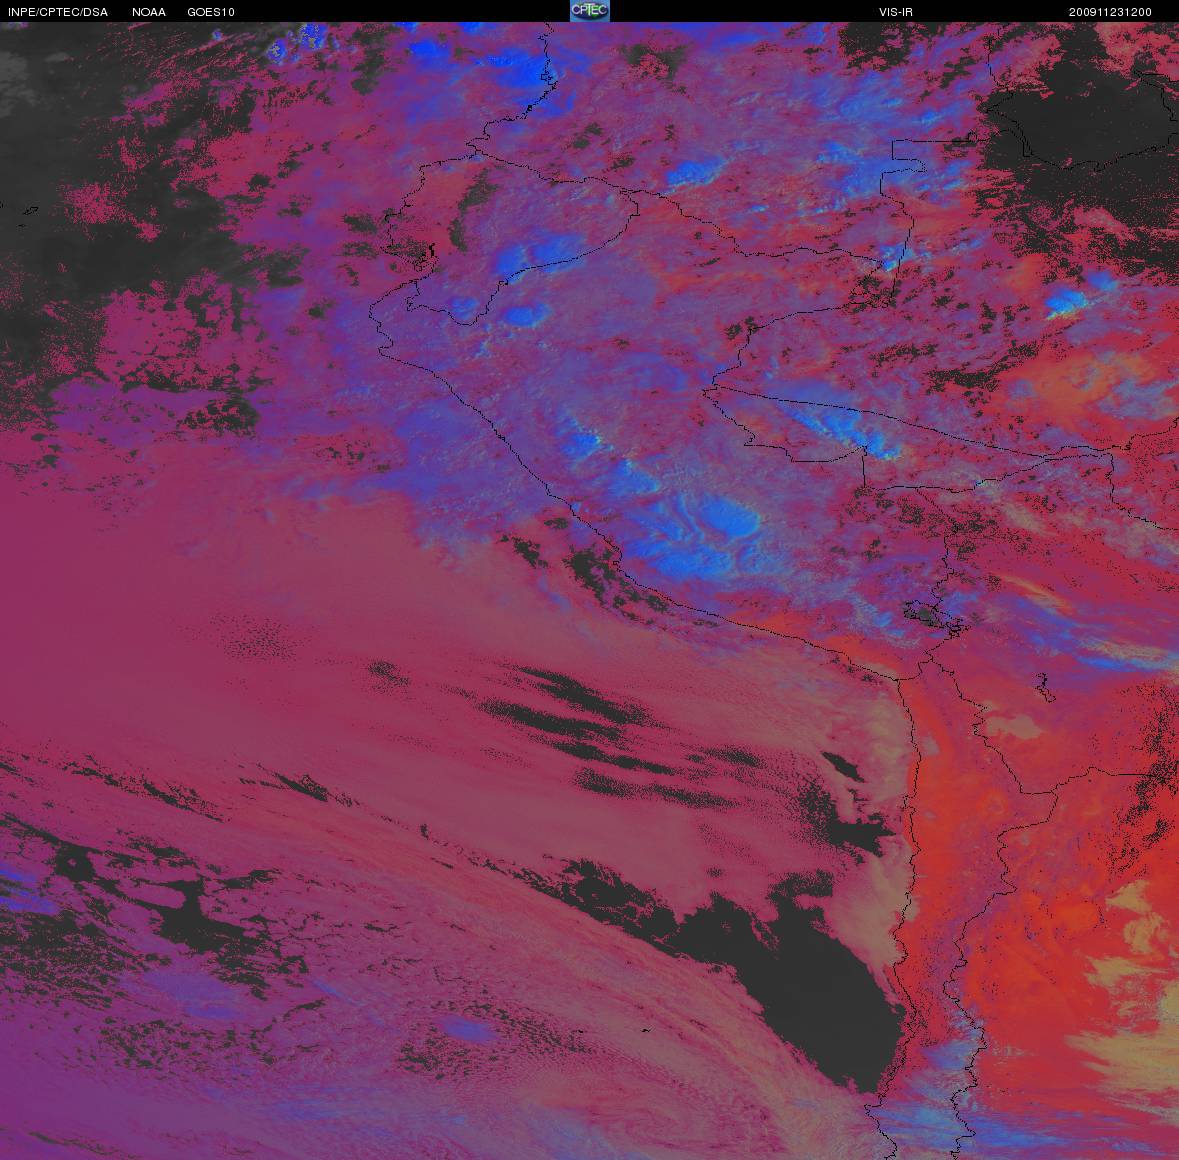Click the CPTEC logo in the header

(x=590, y=11)
